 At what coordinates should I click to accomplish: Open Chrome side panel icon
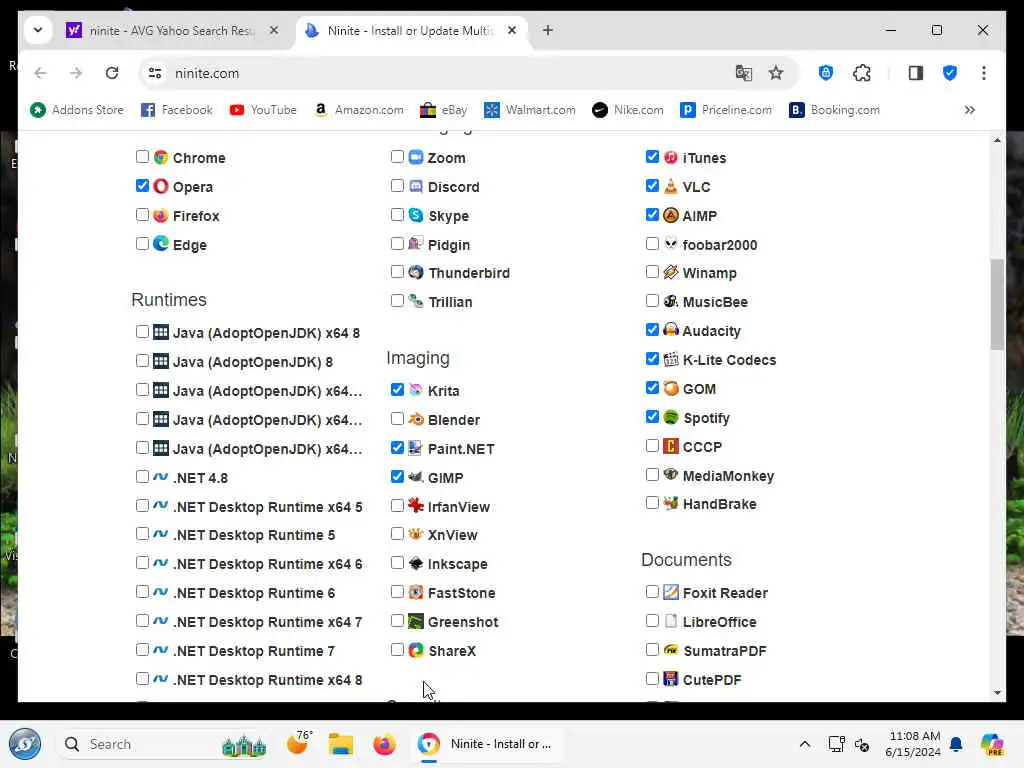click(916, 73)
